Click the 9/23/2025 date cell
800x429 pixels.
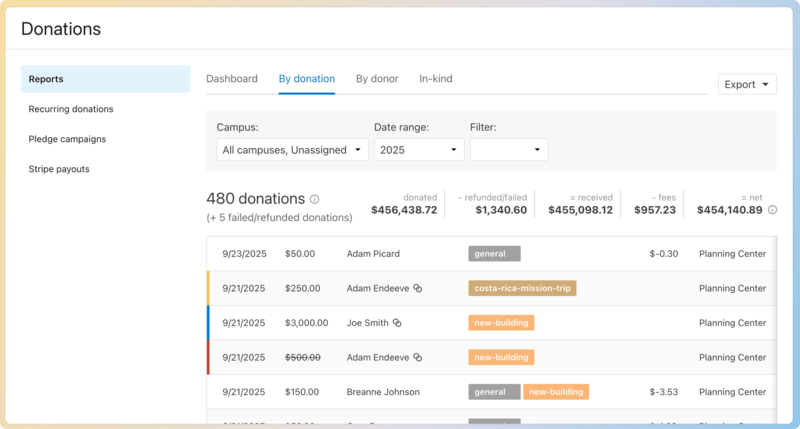[244, 254]
